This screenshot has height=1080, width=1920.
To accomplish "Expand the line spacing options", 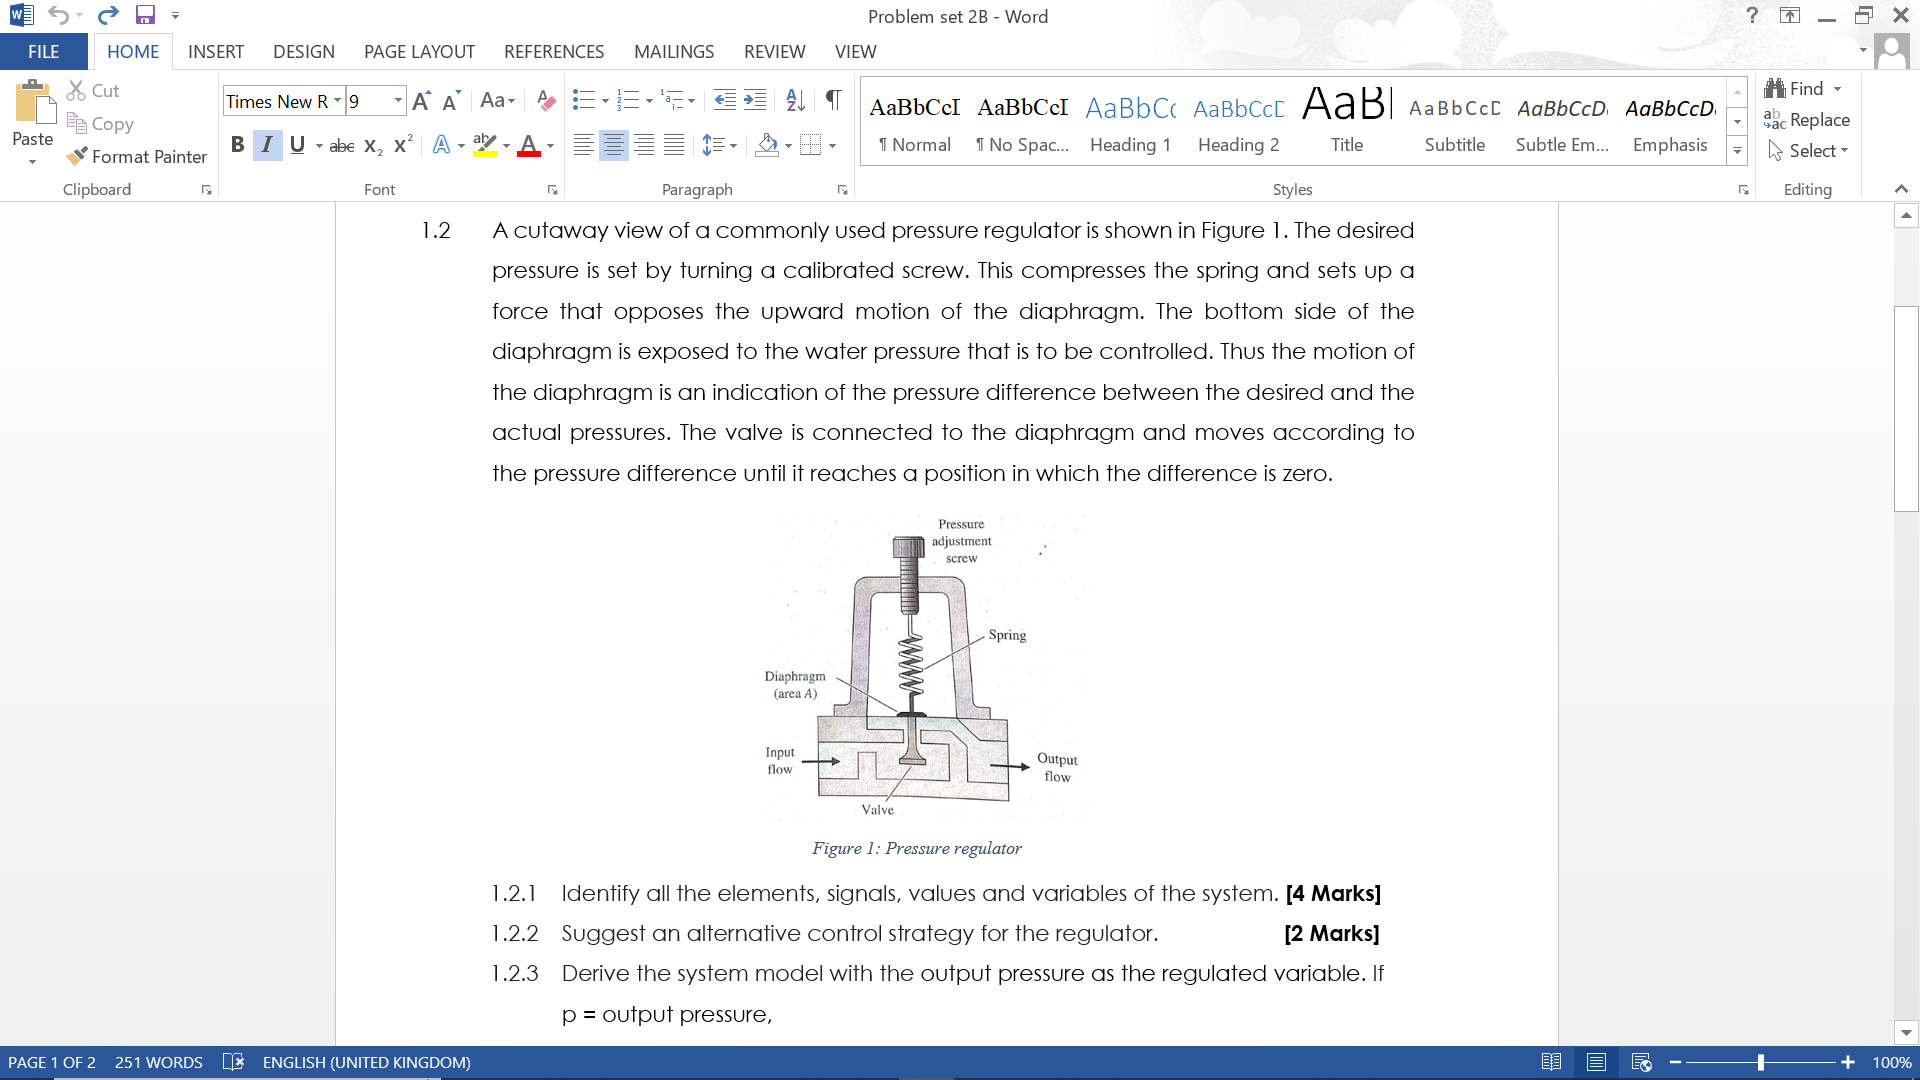I will [731, 145].
